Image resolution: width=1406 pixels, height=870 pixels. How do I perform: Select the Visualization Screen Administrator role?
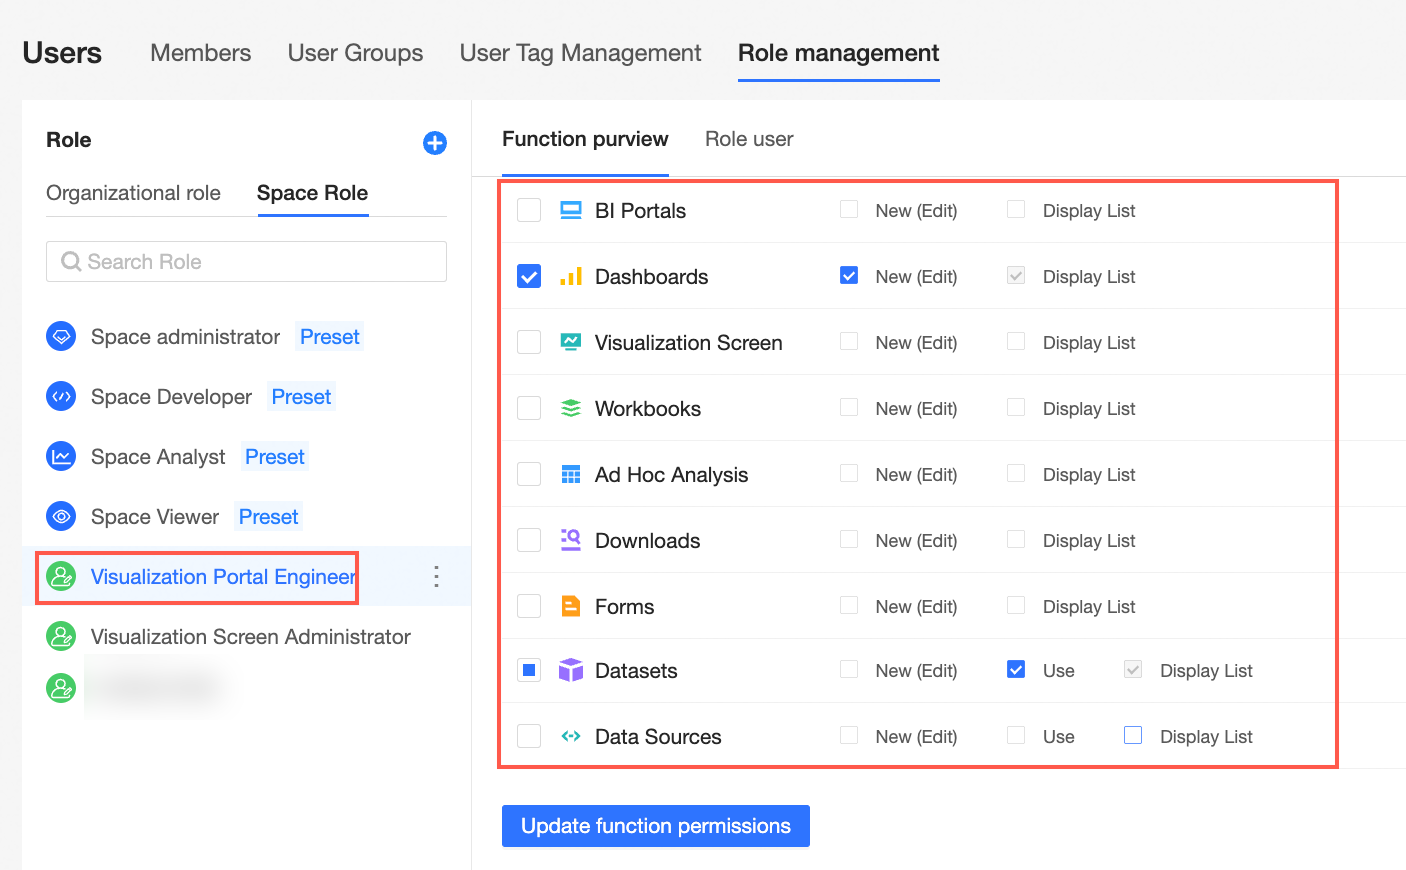point(250,637)
